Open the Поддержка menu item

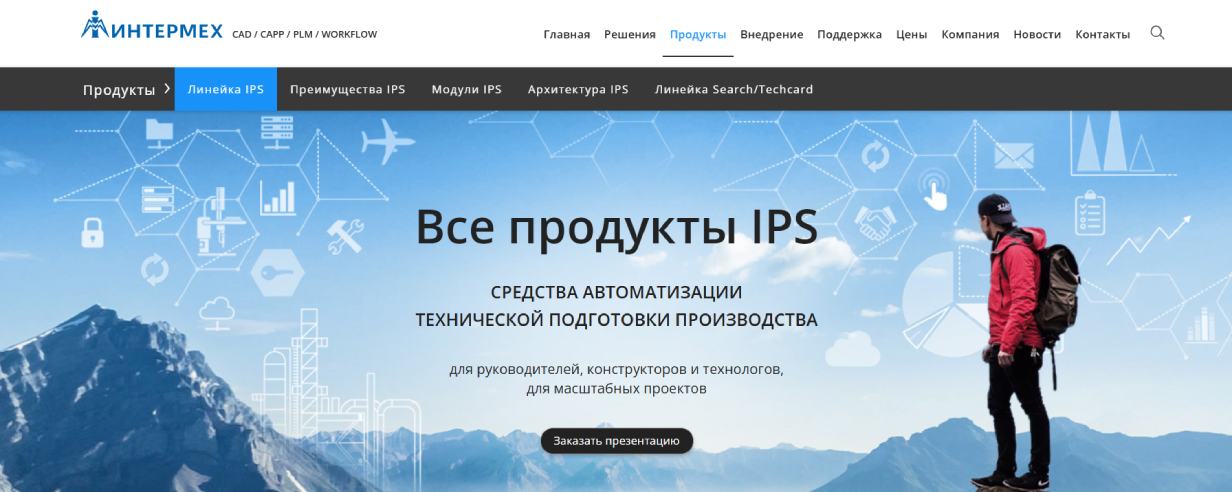[849, 34]
